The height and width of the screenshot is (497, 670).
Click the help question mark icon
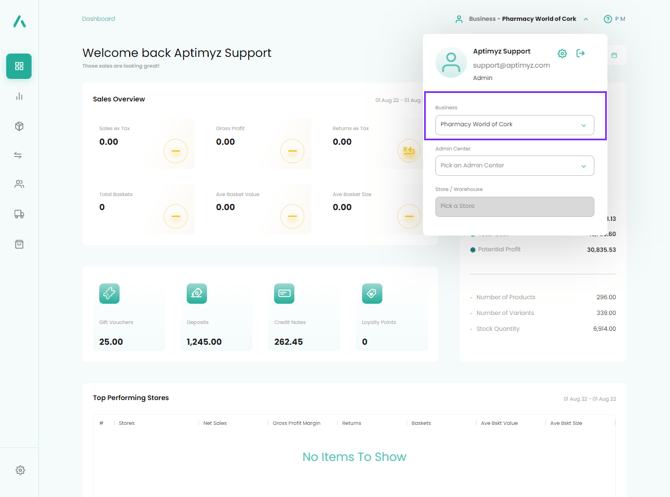tap(607, 19)
